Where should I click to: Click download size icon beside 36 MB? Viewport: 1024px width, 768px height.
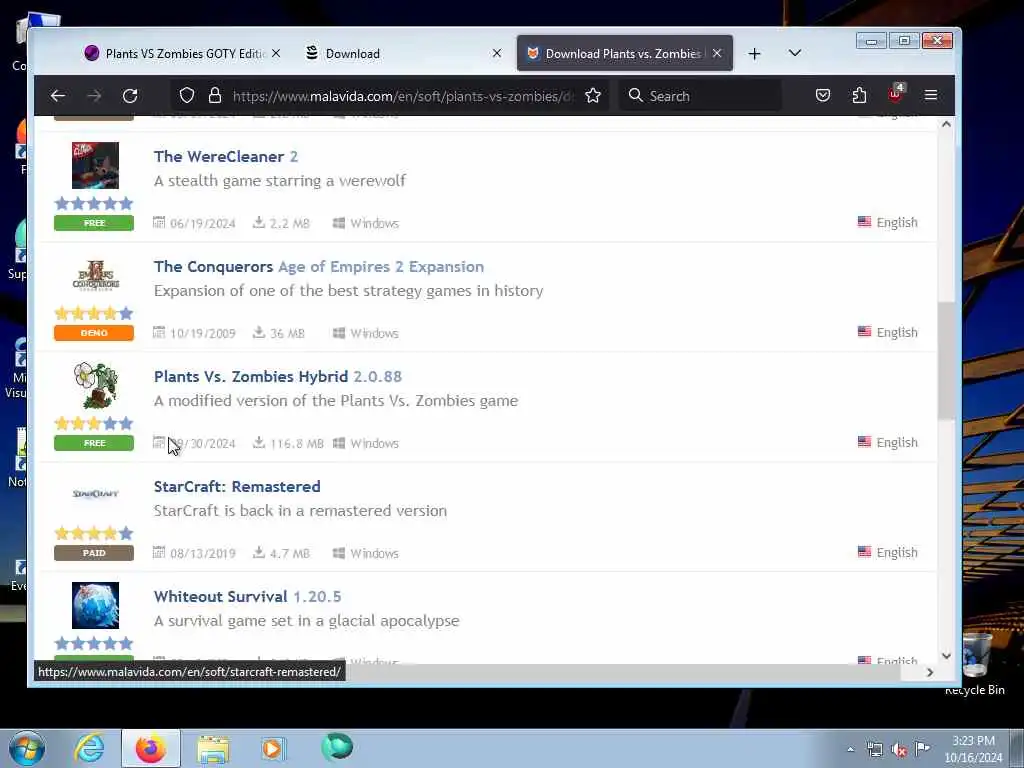pos(259,332)
